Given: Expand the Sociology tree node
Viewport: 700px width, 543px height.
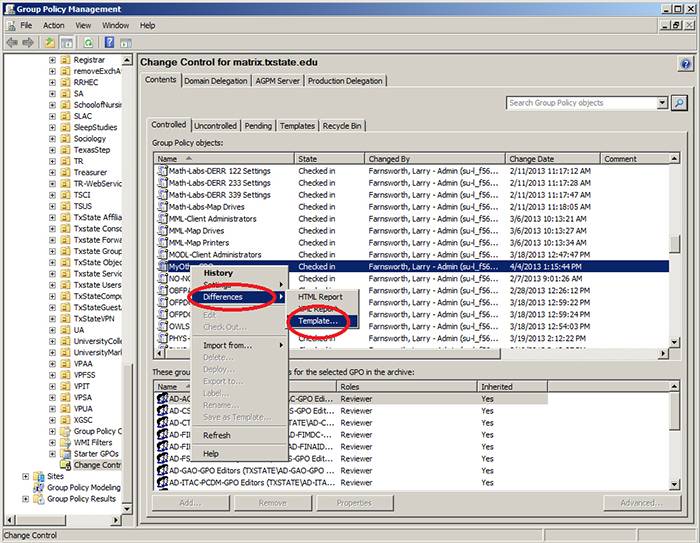Looking at the screenshot, I should pos(52,138).
